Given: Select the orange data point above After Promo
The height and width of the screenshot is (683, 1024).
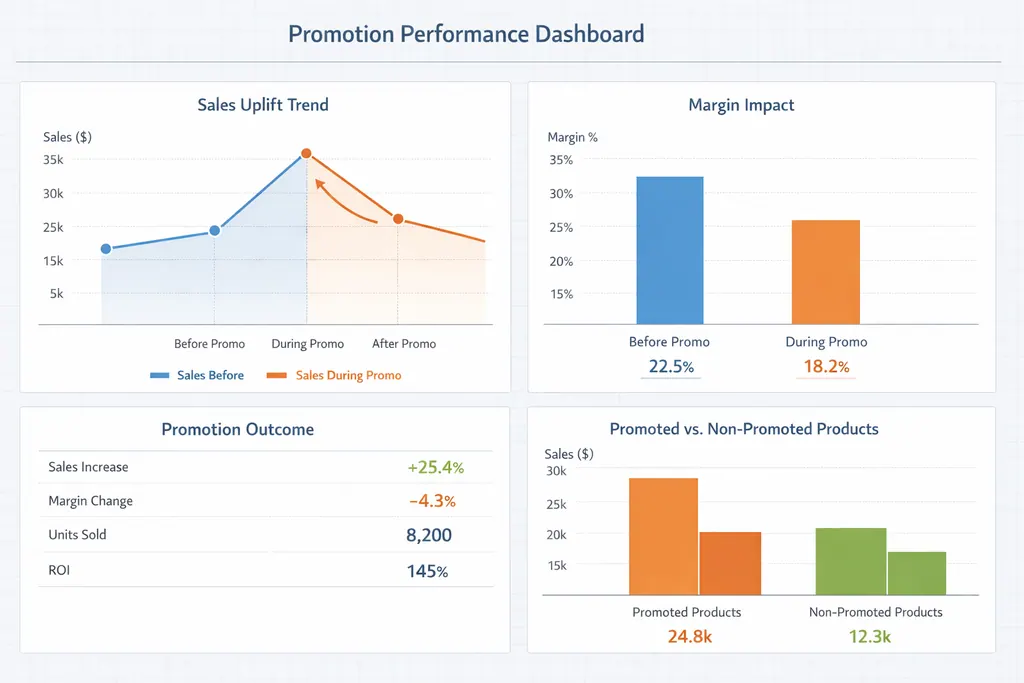Looking at the screenshot, I should (x=398, y=219).
